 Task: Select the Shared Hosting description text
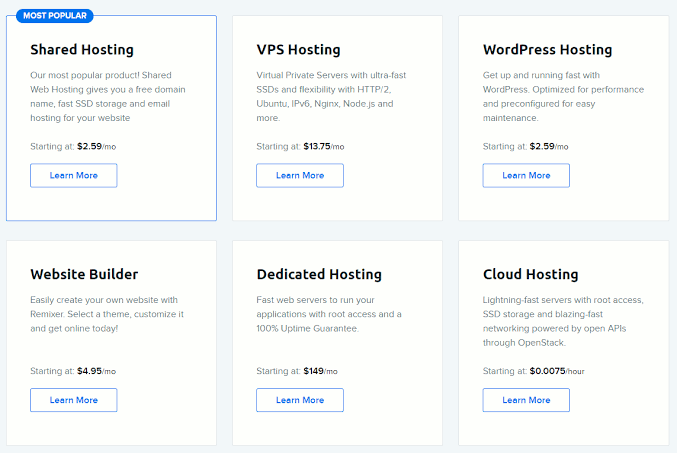tap(108, 96)
